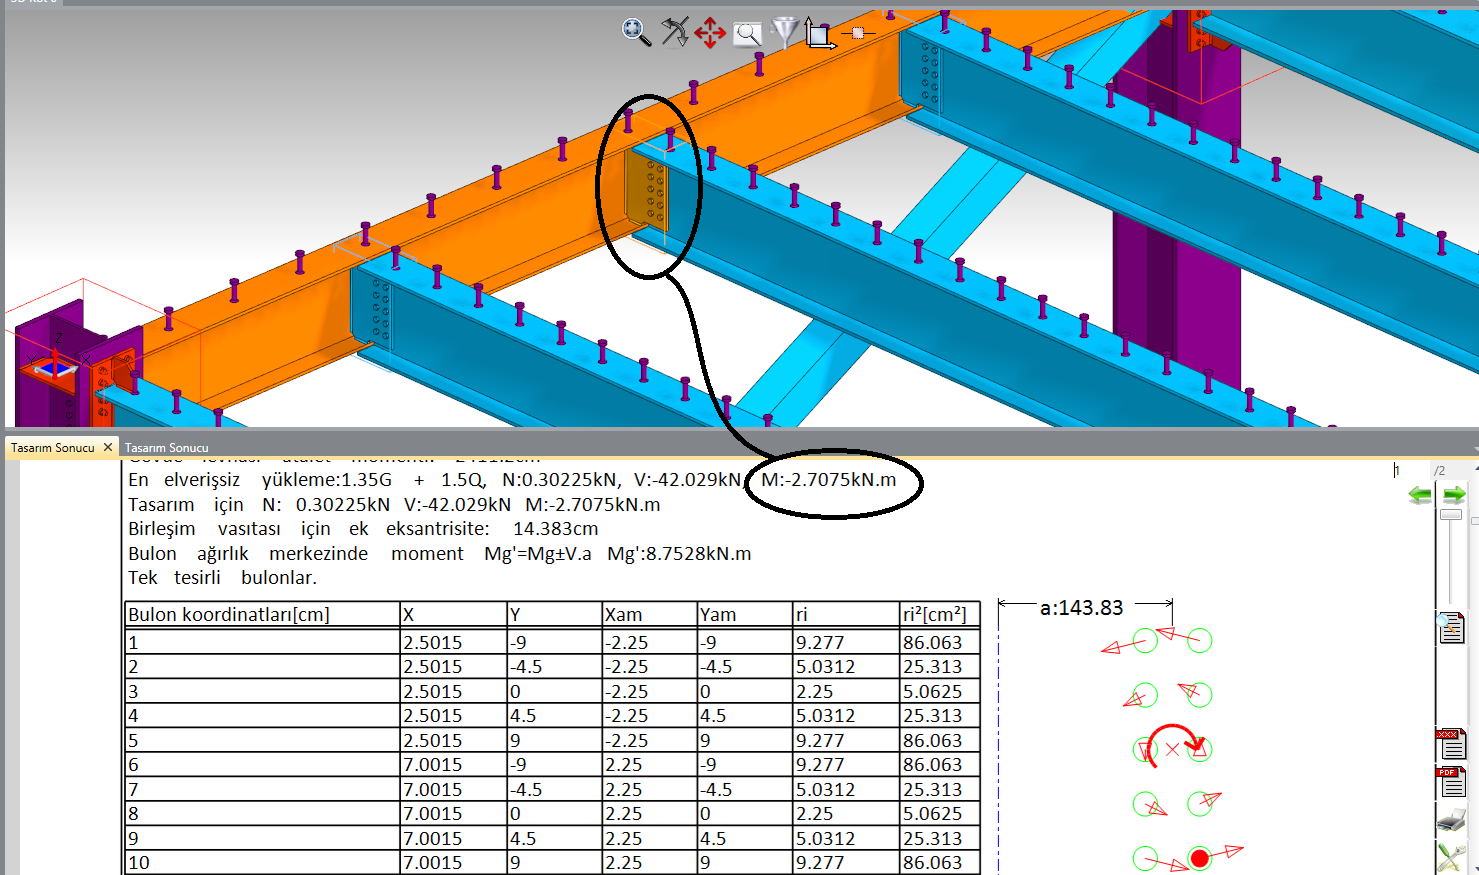Go to previous report page with left arrow
The image size is (1479, 875).
point(1420,494)
